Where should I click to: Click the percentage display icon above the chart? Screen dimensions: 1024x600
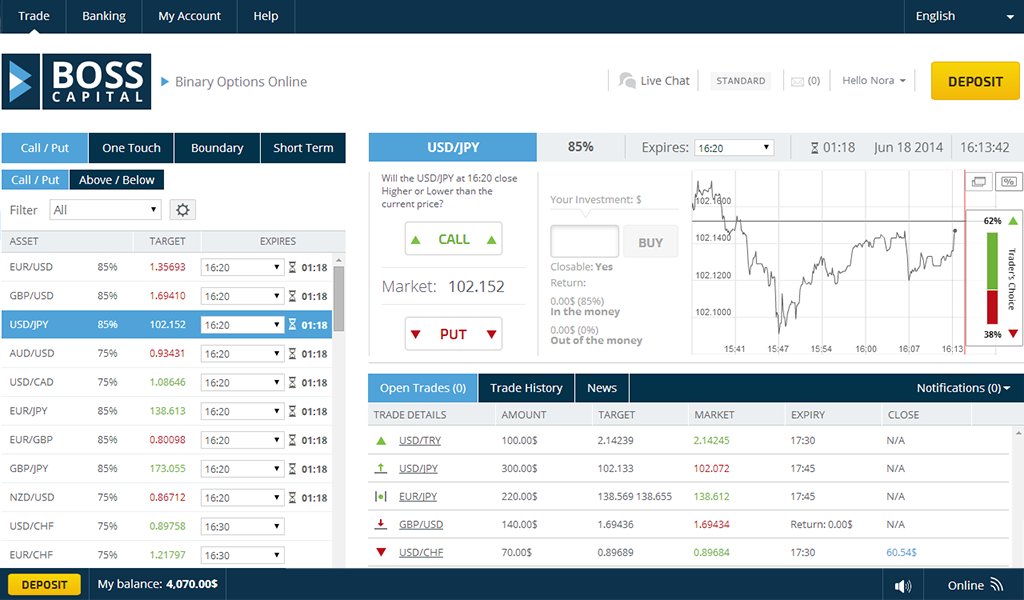click(1008, 180)
